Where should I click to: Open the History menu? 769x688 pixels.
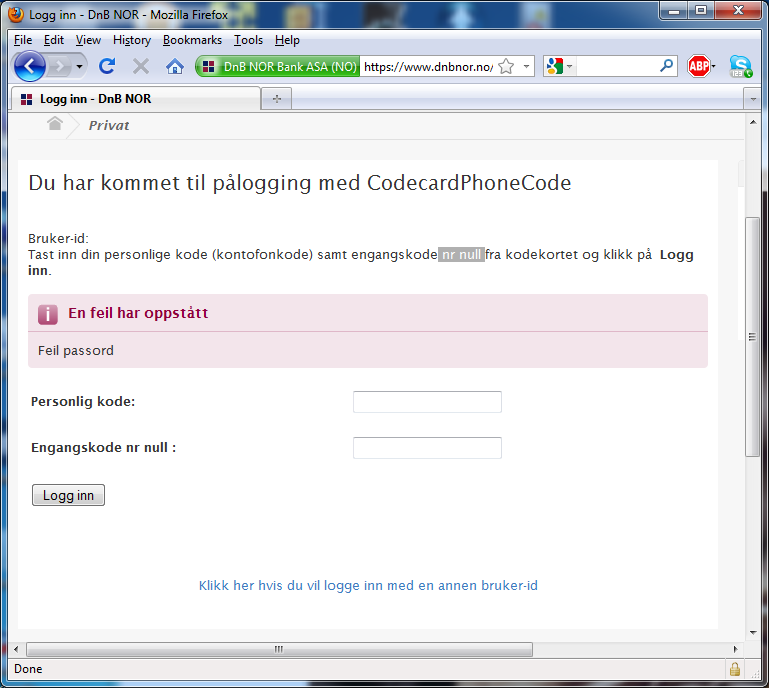click(x=132, y=40)
